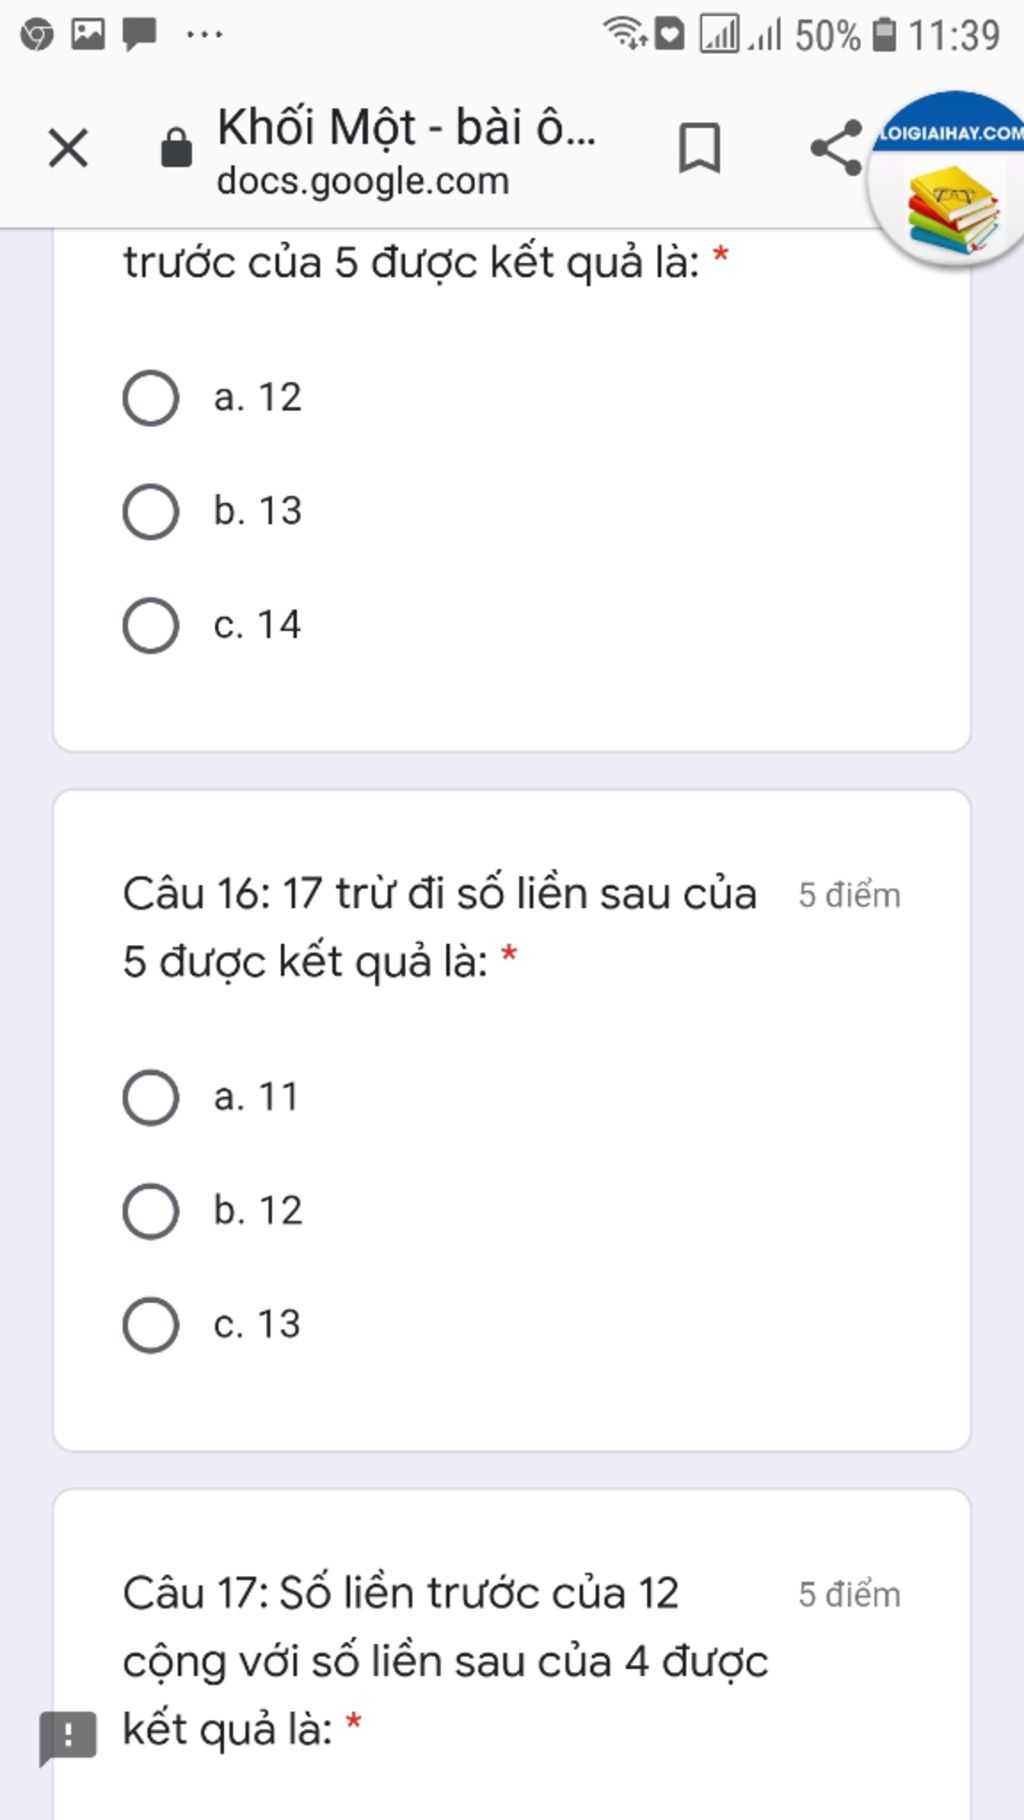Bookmark this Google Form page
Screen dimensions: 1024x1820
699,148
